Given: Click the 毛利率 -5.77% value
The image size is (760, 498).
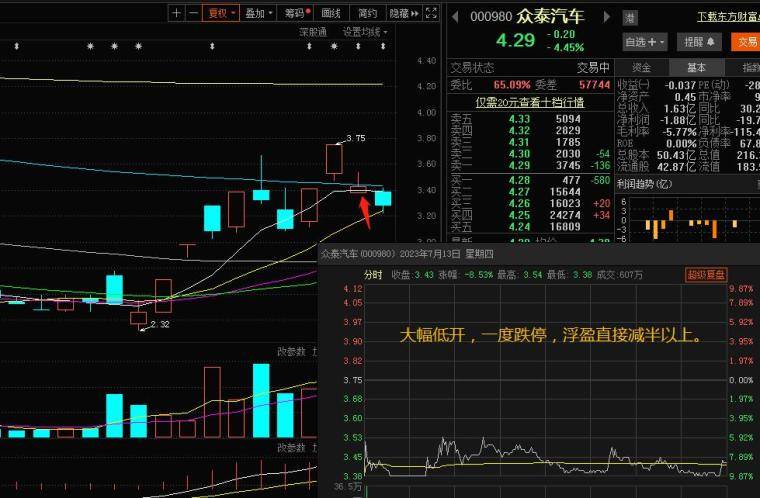Looking at the screenshot, I should tap(678, 132).
